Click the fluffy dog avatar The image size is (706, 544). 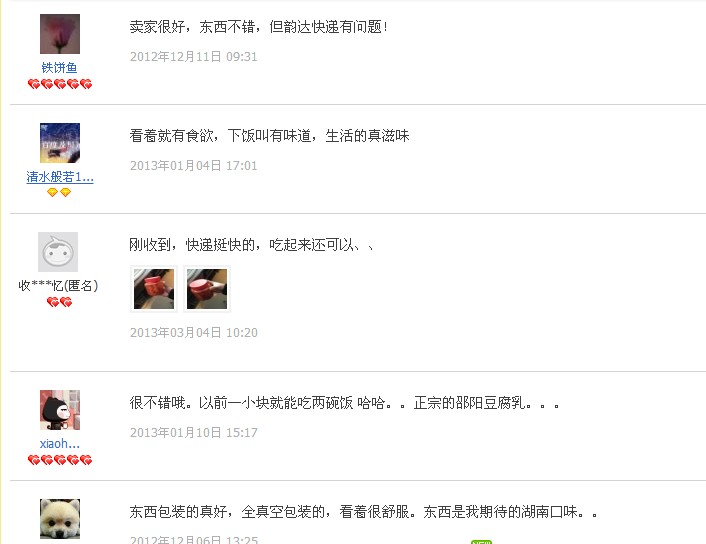tap(60, 519)
